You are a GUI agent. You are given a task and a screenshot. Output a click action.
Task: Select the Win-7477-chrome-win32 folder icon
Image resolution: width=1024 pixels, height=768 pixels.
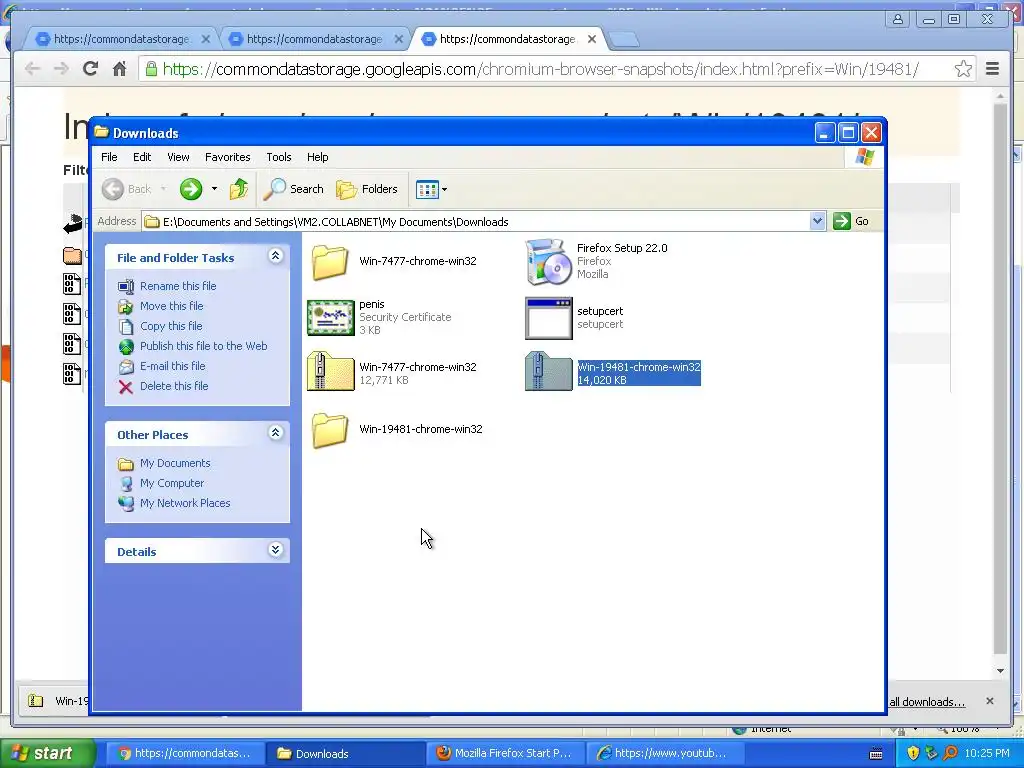(x=330, y=262)
